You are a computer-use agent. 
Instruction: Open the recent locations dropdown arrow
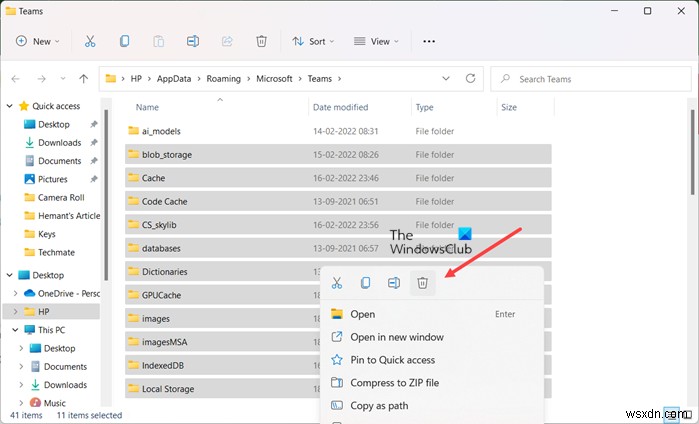[x=63, y=79]
